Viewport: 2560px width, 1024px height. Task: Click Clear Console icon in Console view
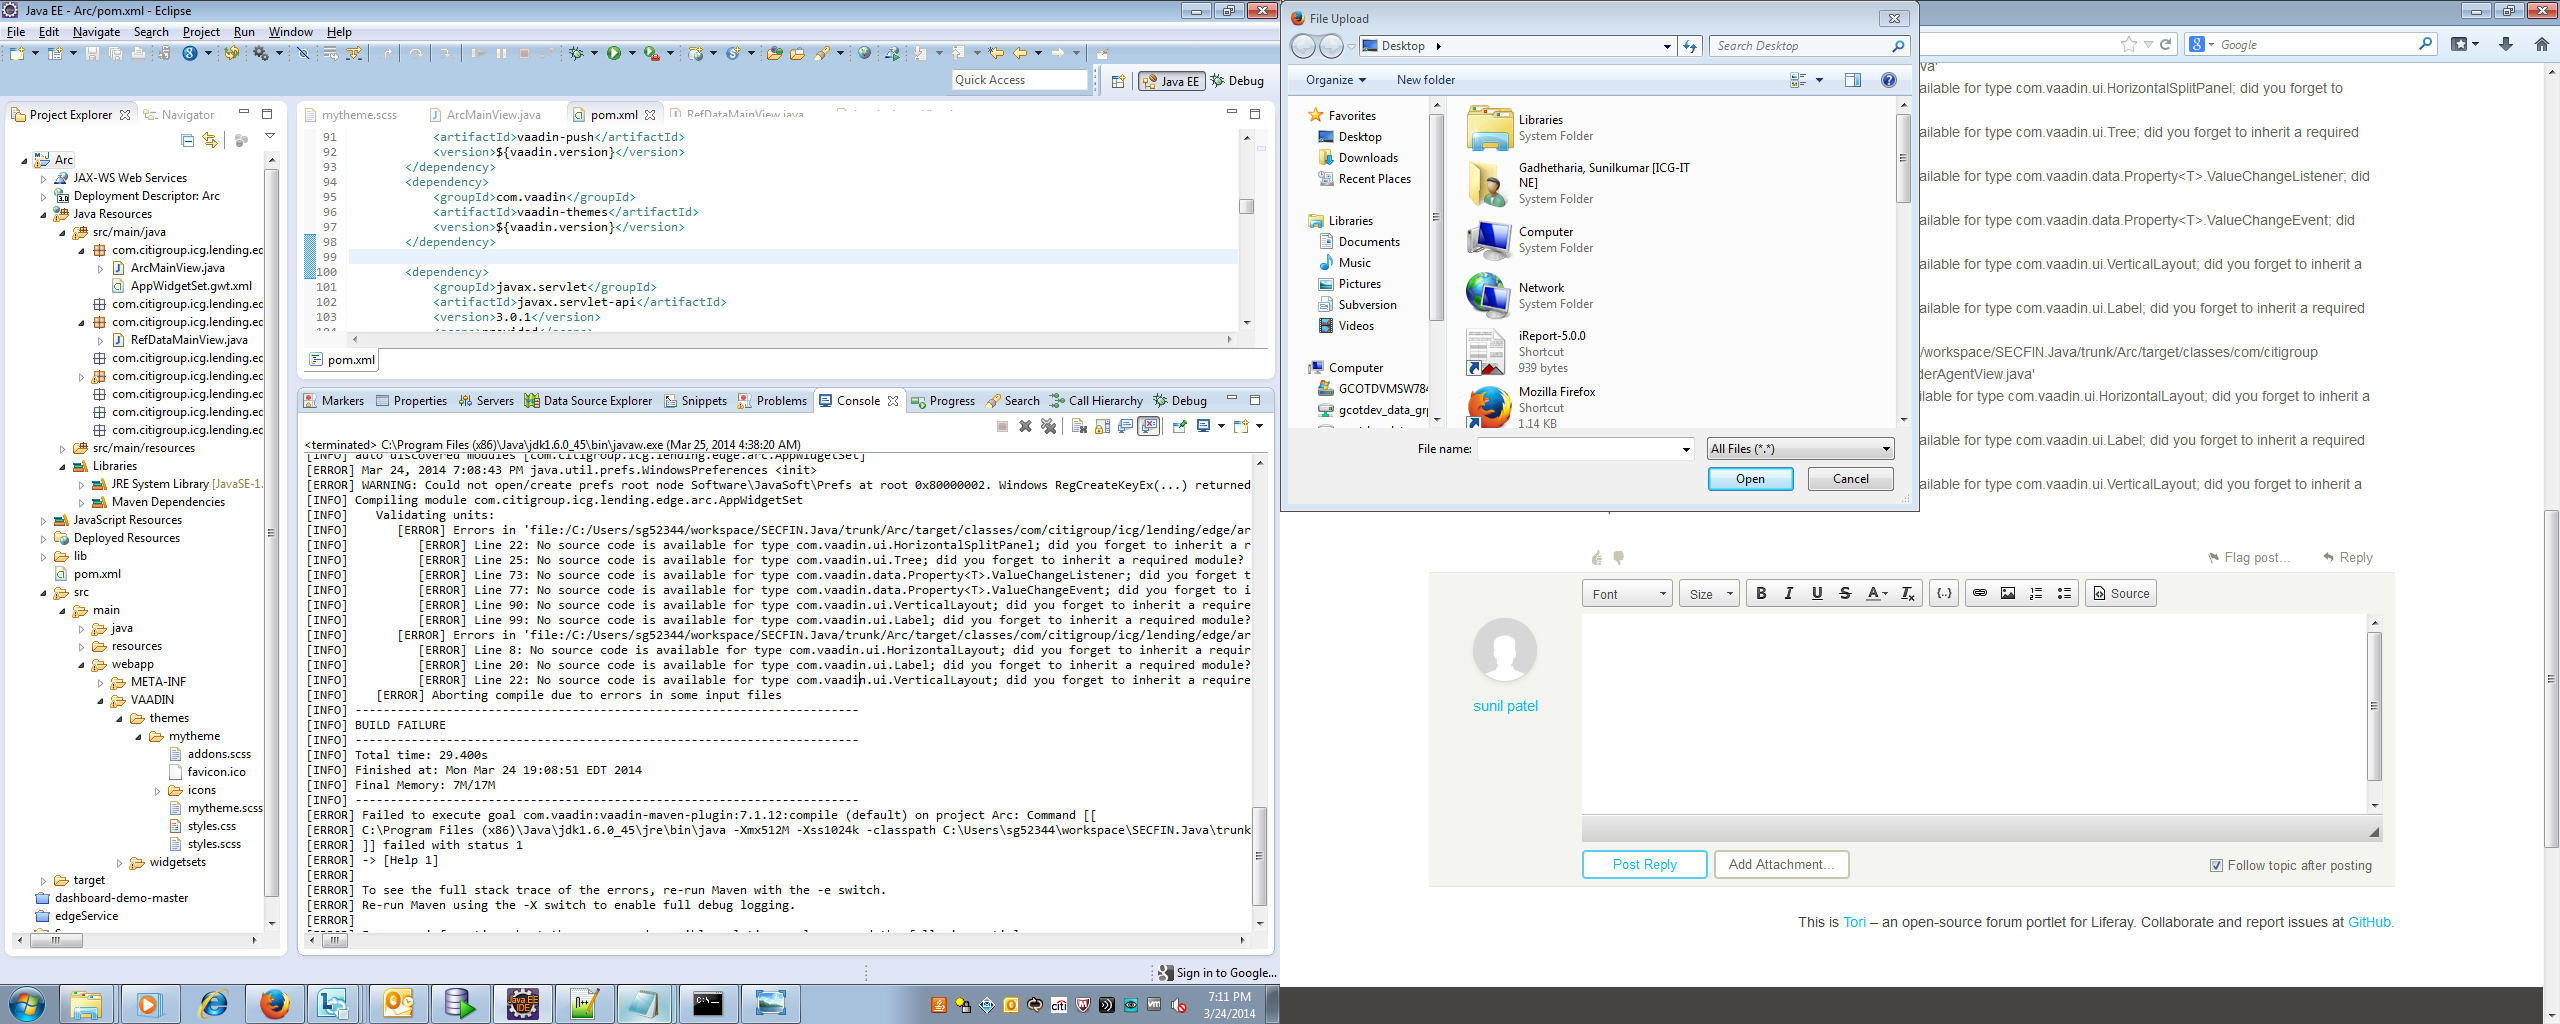(1078, 426)
